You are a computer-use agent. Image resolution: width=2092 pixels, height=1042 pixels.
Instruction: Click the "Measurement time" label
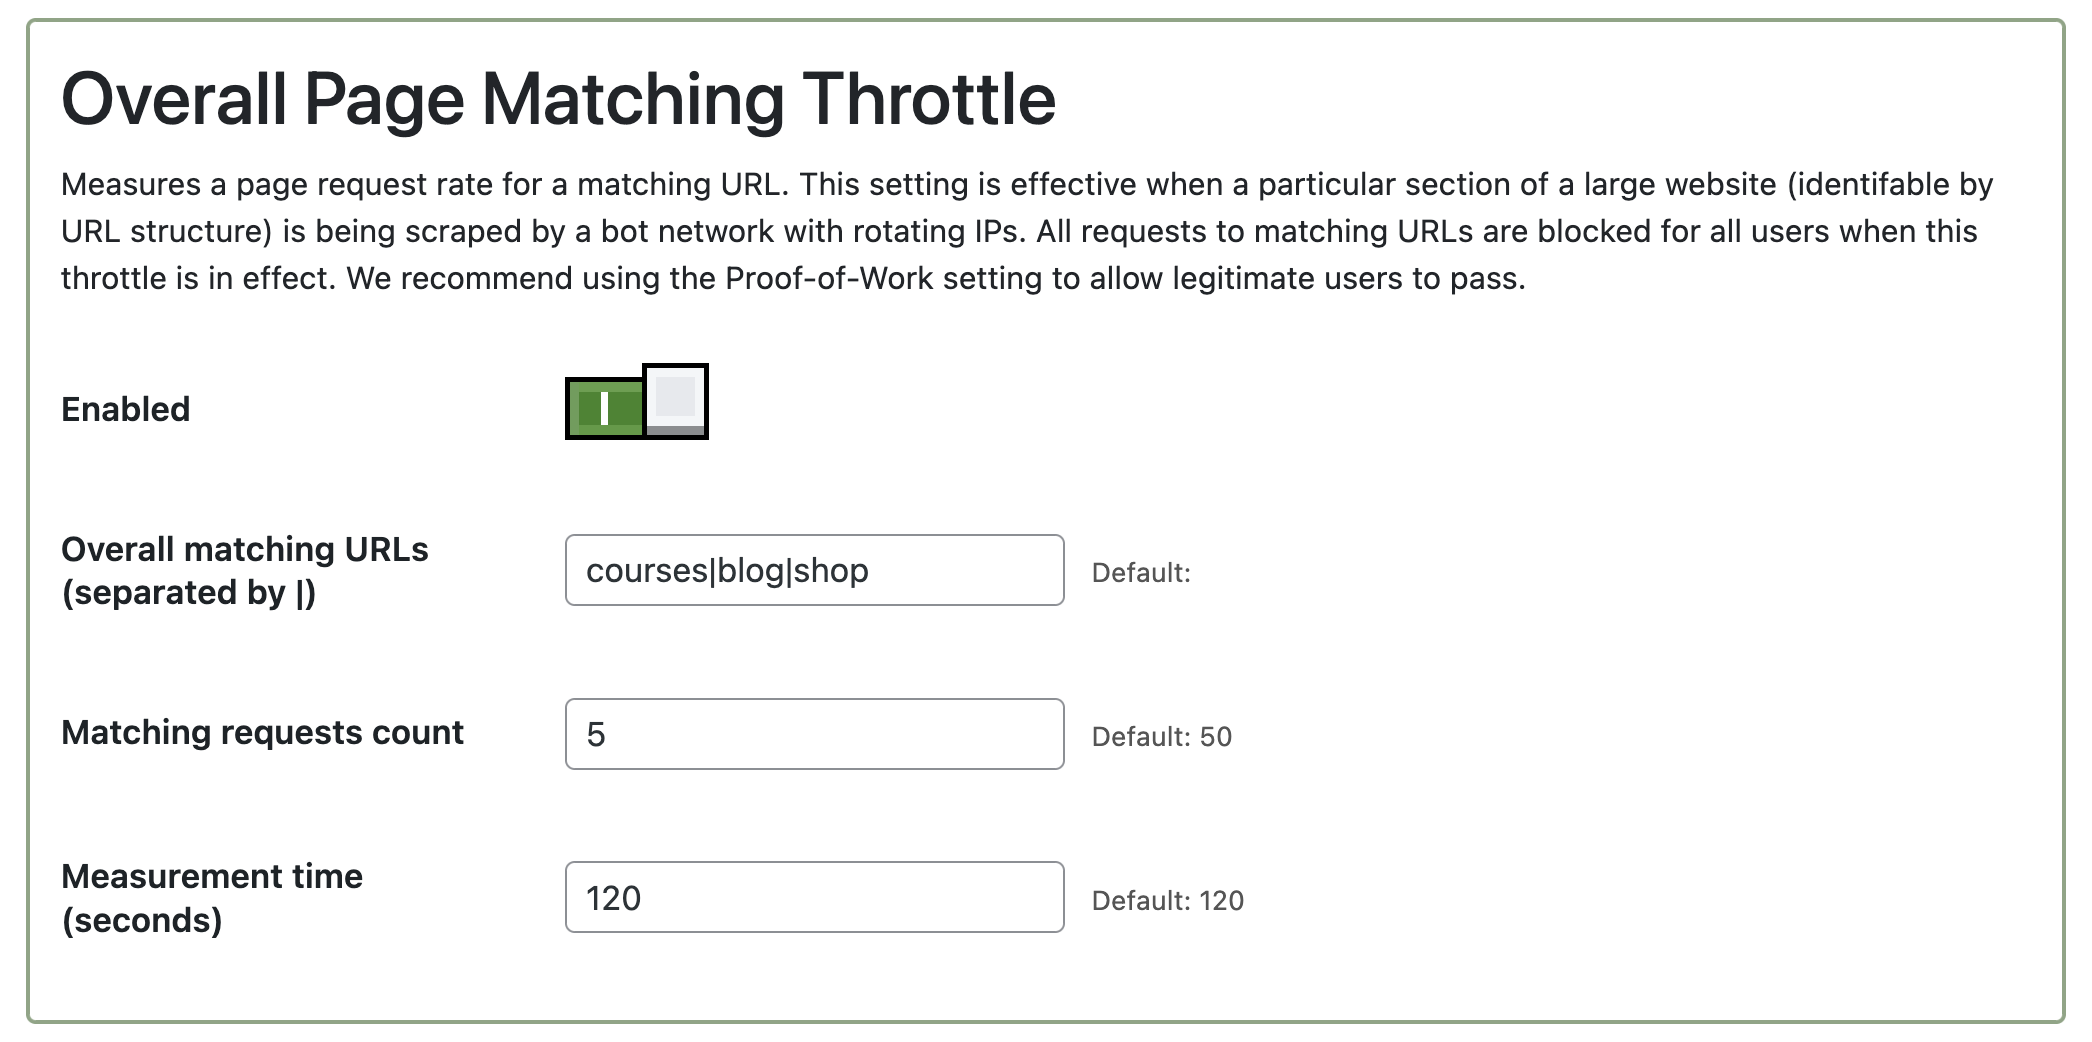[x=212, y=876]
